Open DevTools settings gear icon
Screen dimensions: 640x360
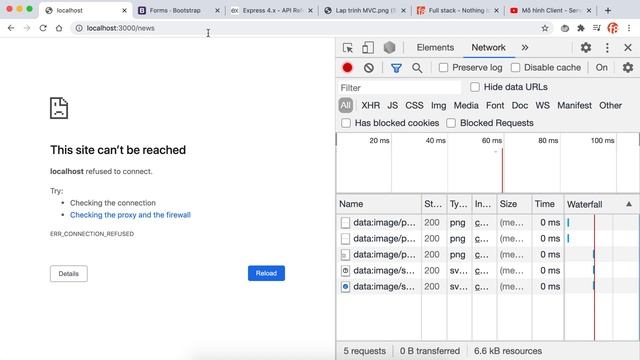(x=586, y=48)
